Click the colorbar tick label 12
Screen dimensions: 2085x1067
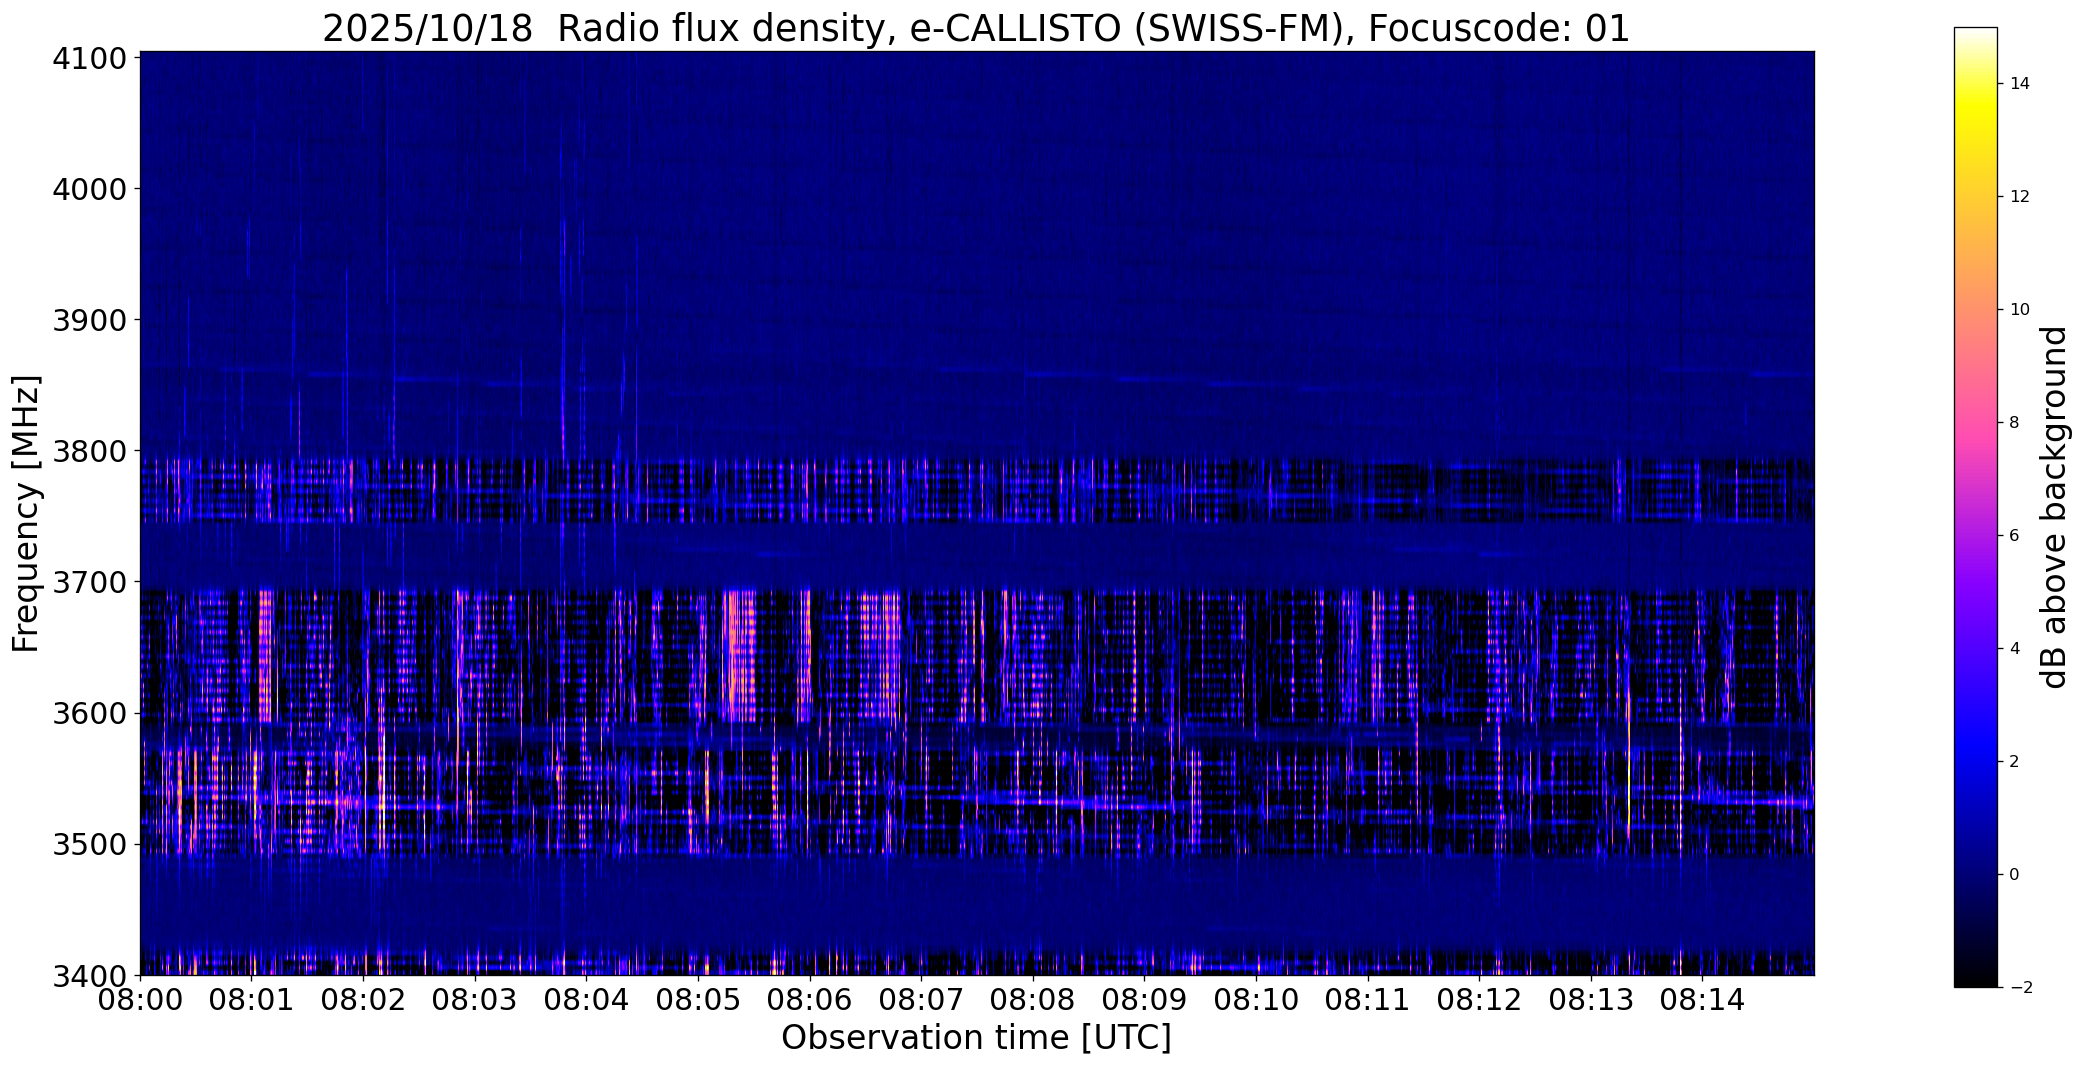[2020, 197]
